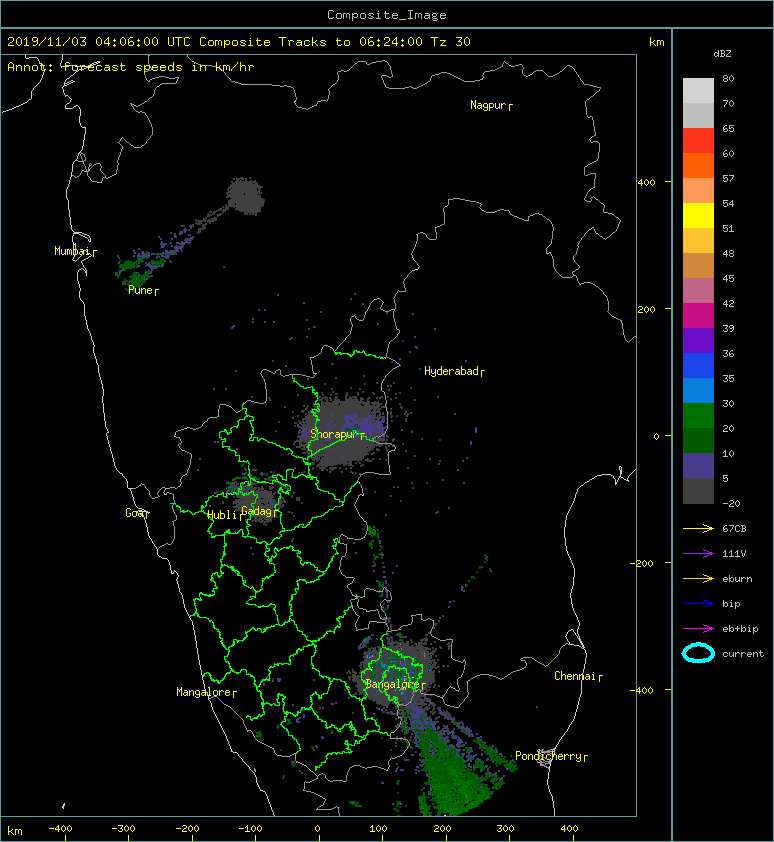Click the magenta eb+bip arrow legend icon
774x842 pixels.
(698, 629)
